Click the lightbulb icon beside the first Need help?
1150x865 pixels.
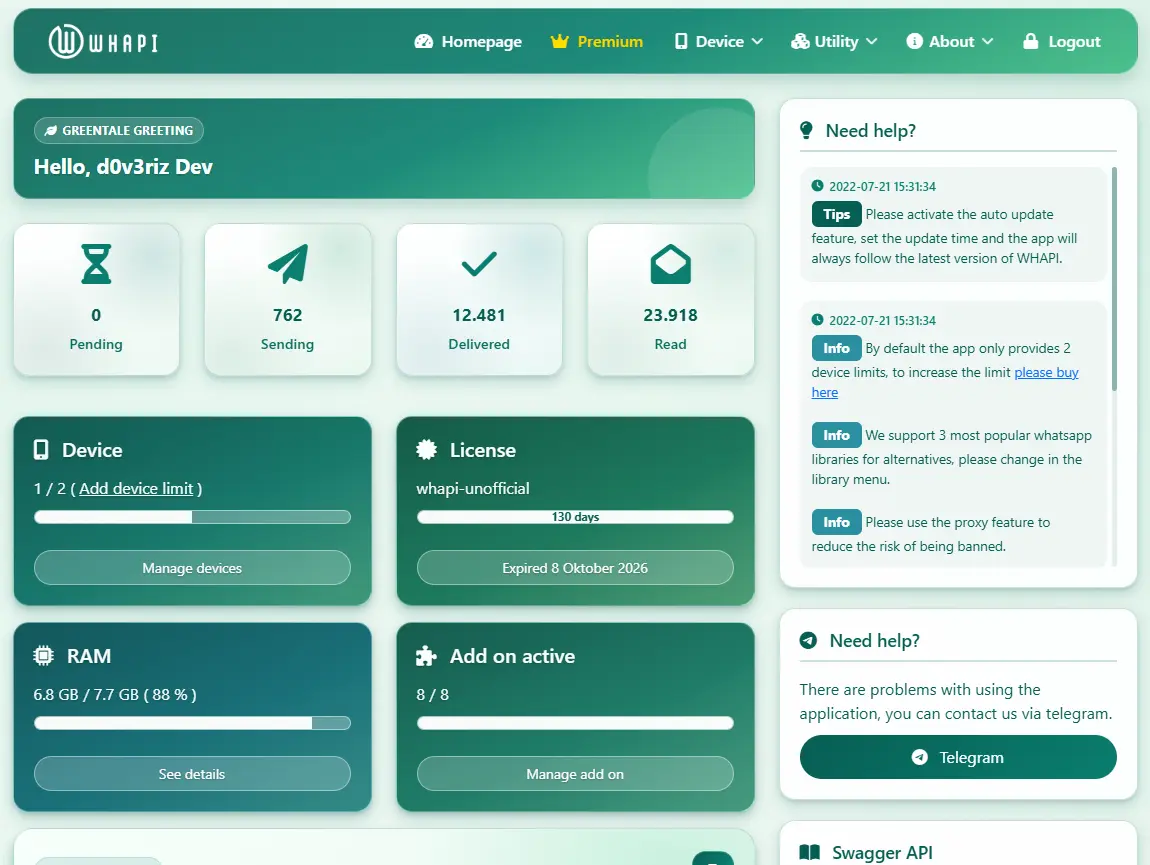pos(806,131)
